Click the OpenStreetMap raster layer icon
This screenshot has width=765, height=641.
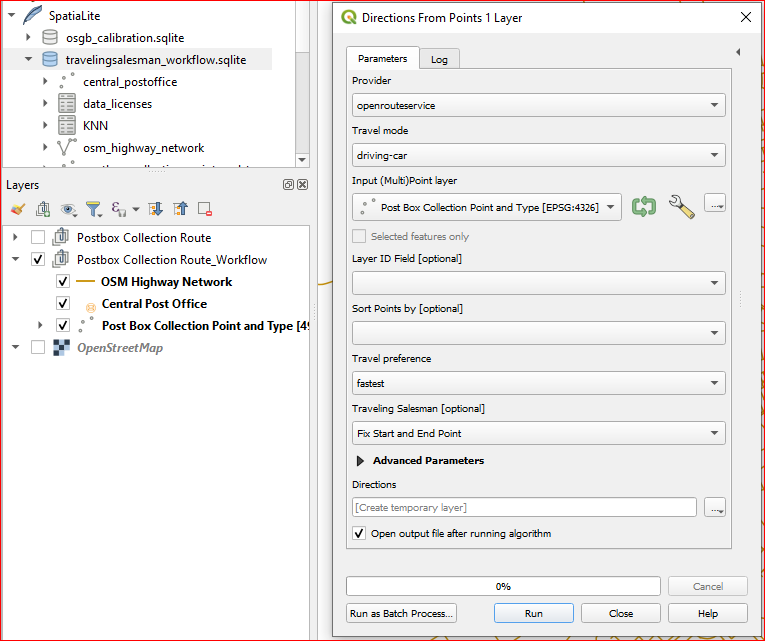61,347
